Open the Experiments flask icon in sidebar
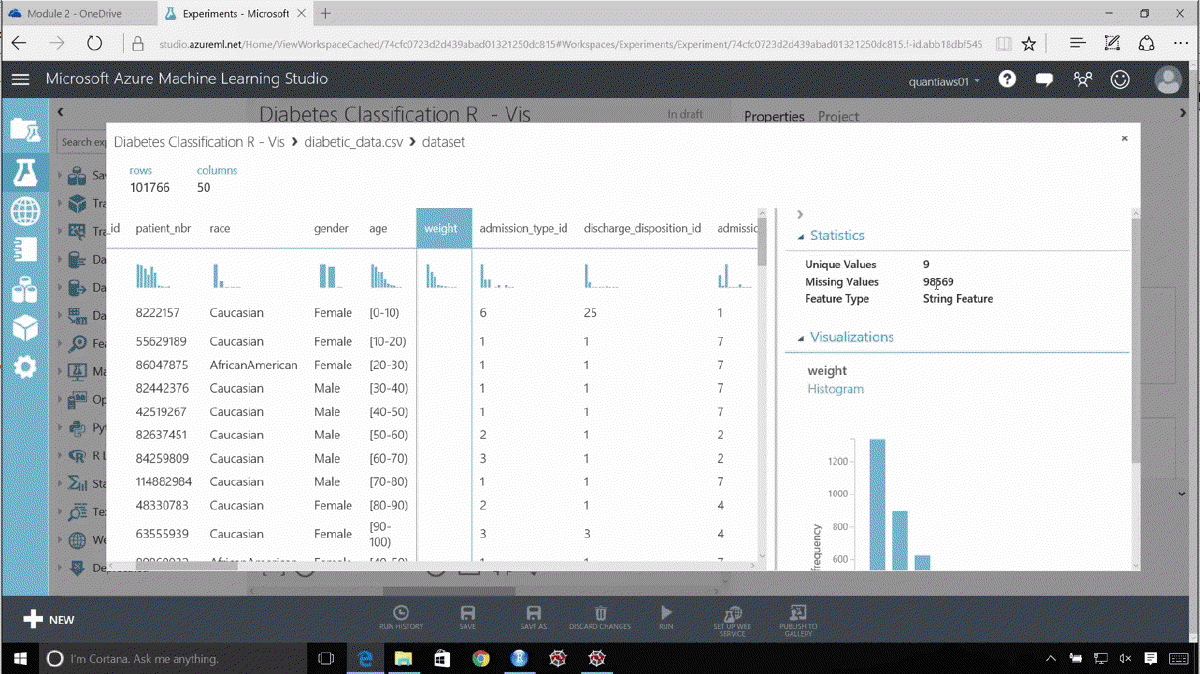Screen dimensions: 1200x674 coord(25,171)
